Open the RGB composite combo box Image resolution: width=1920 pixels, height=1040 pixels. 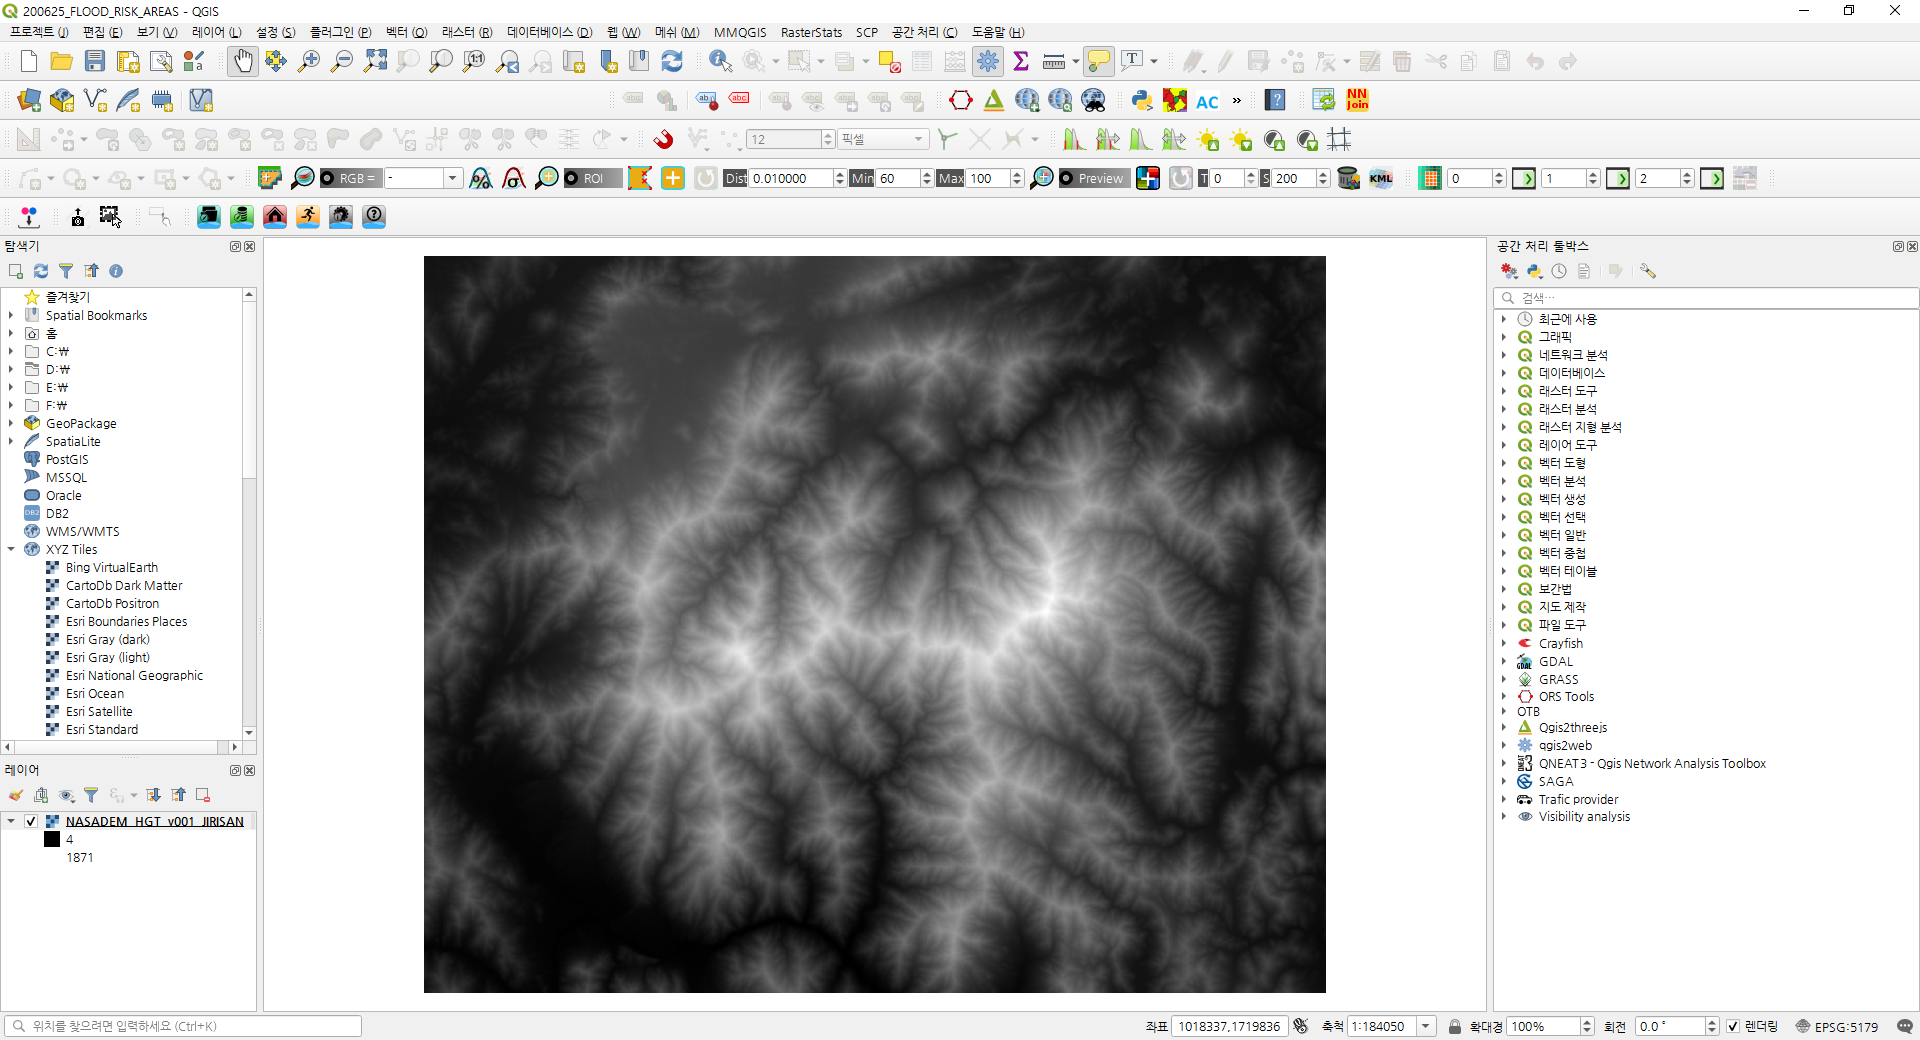coord(423,179)
